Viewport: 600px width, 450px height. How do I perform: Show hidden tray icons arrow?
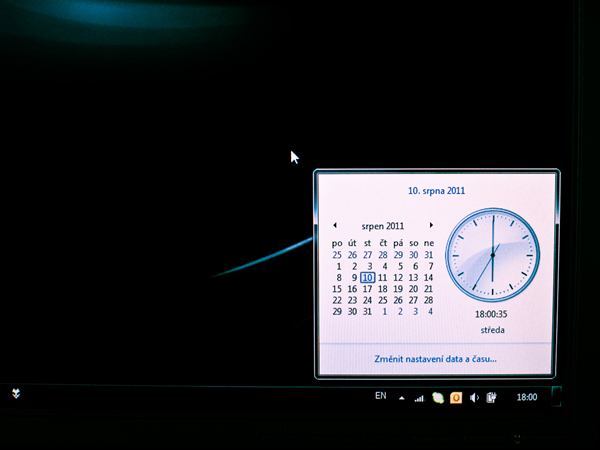[401, 398]
